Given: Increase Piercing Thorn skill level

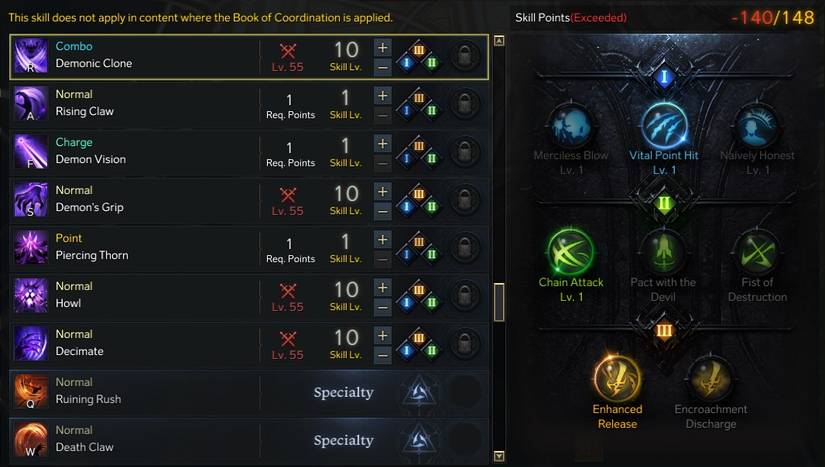Looking at the screenshot, I should [382, 239].
